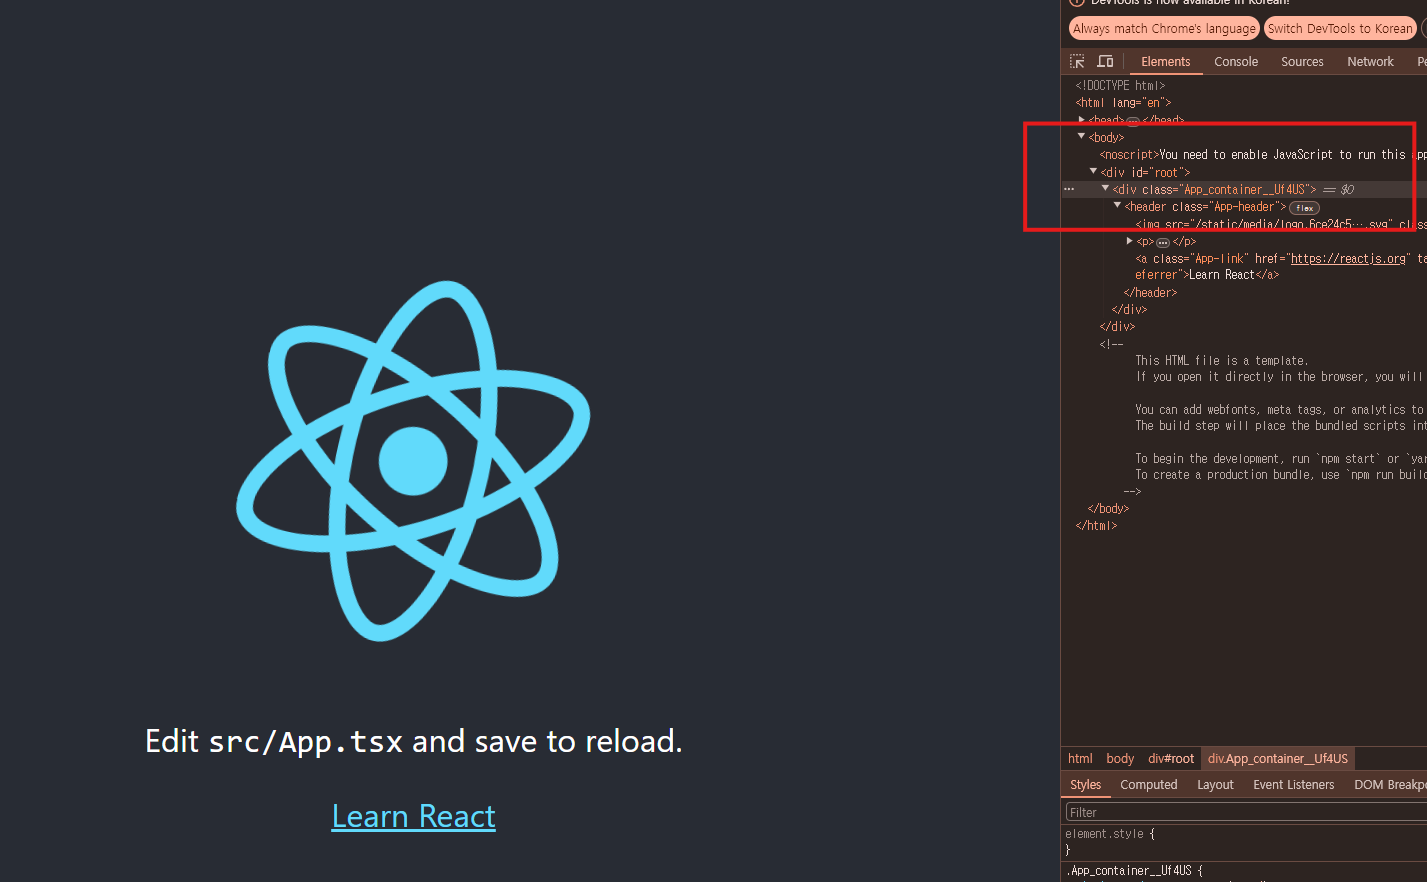This screenshot has width=1427, height=882.
Task: Select html in the breadcrumb bar
Action: point(1080,759)
